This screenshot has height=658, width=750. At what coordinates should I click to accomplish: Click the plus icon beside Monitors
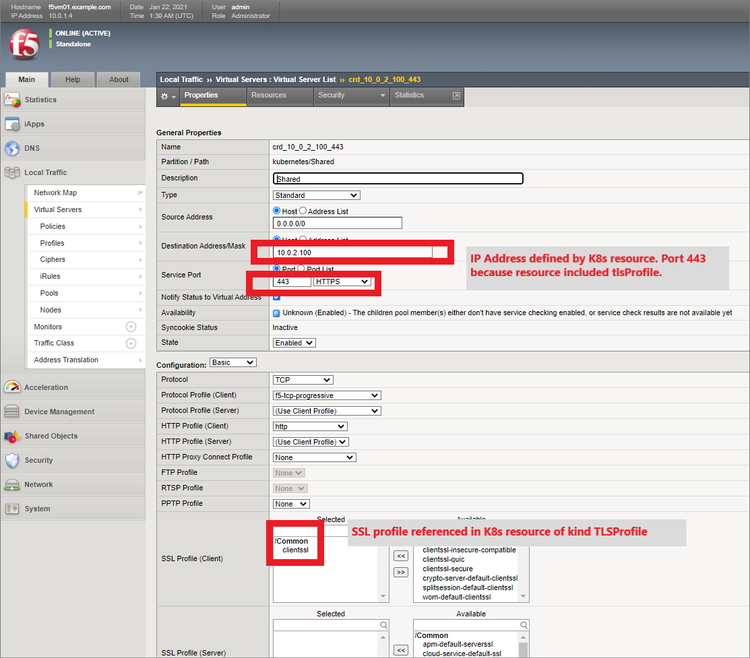pos(130,327)
